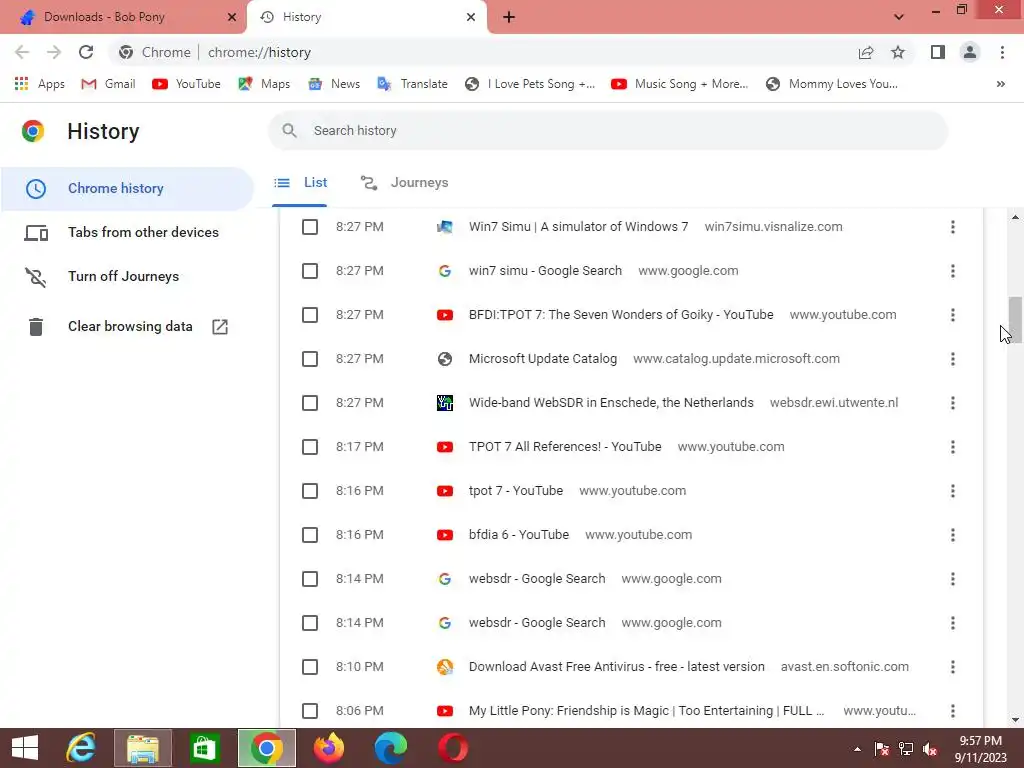This screenshot has height=768, width=1024.
Task: Check the Win7 Simu history entry
Action: [x=310, y=227]
